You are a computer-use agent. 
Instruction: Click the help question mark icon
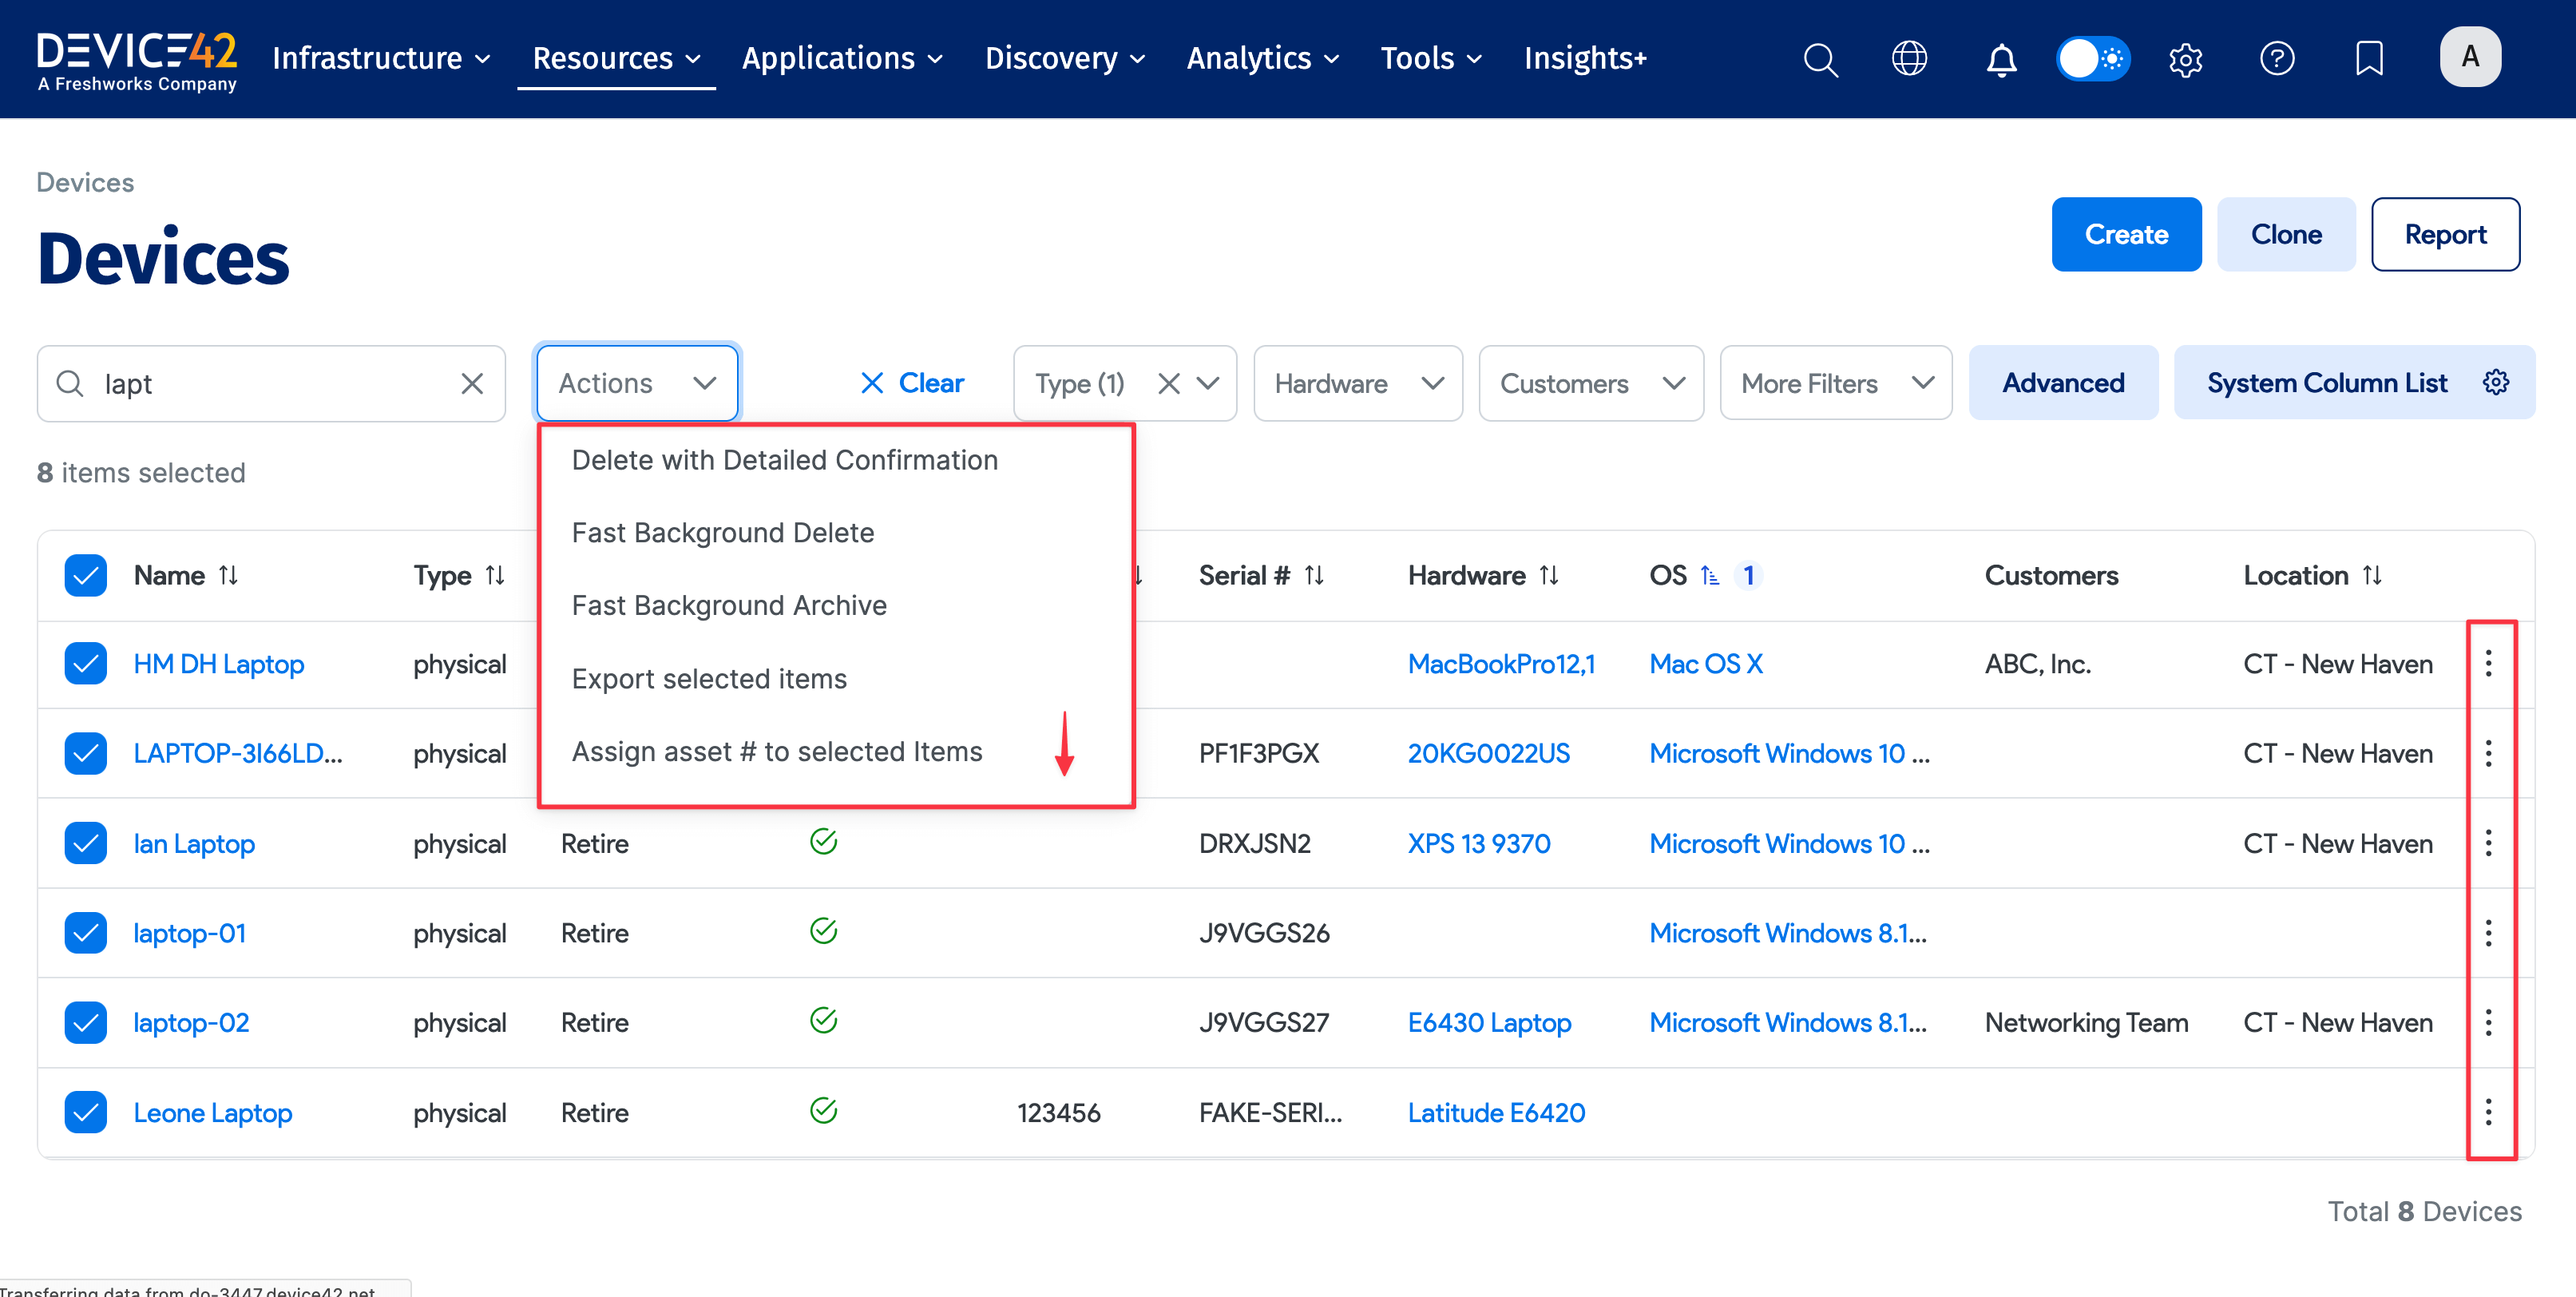click(x=2277, y=59)
